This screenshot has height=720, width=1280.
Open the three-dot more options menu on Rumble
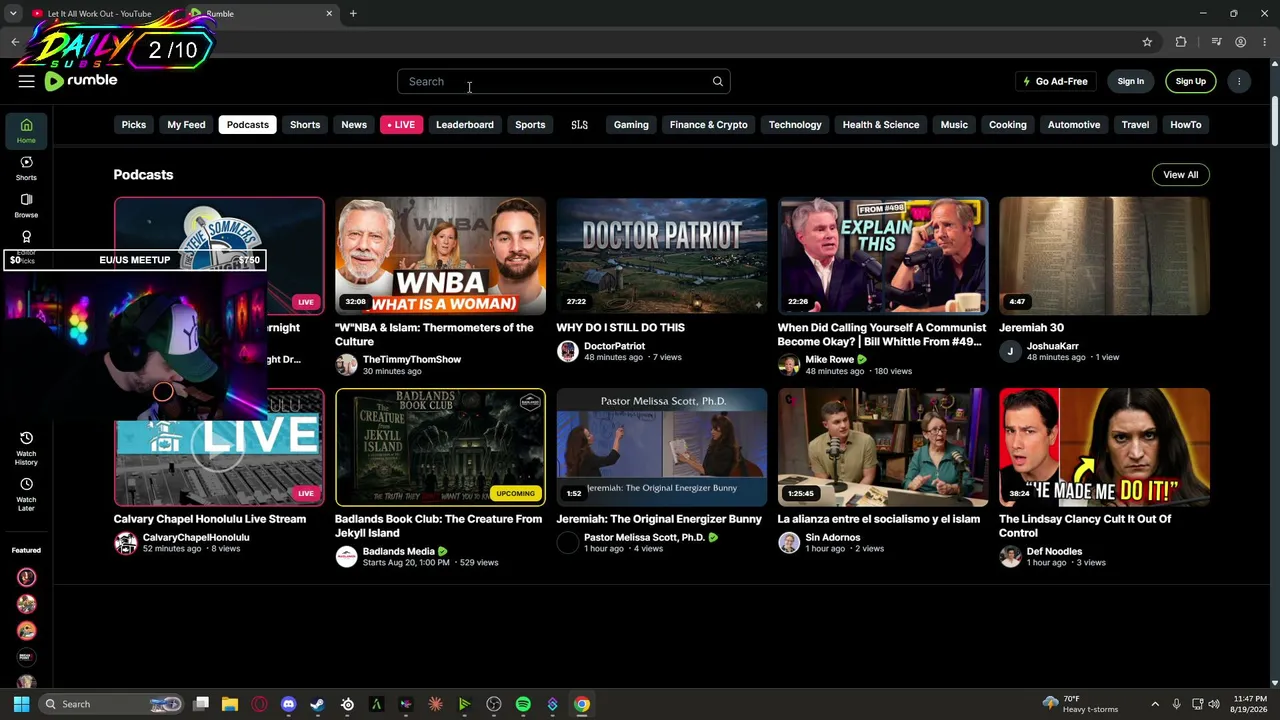[x=1239, y=81]
